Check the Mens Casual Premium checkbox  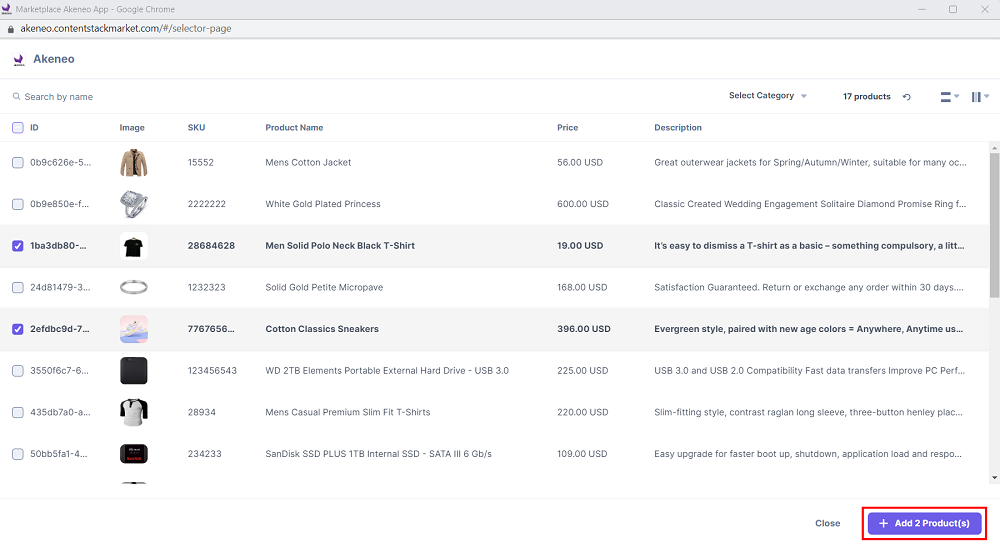pos(18,413)
